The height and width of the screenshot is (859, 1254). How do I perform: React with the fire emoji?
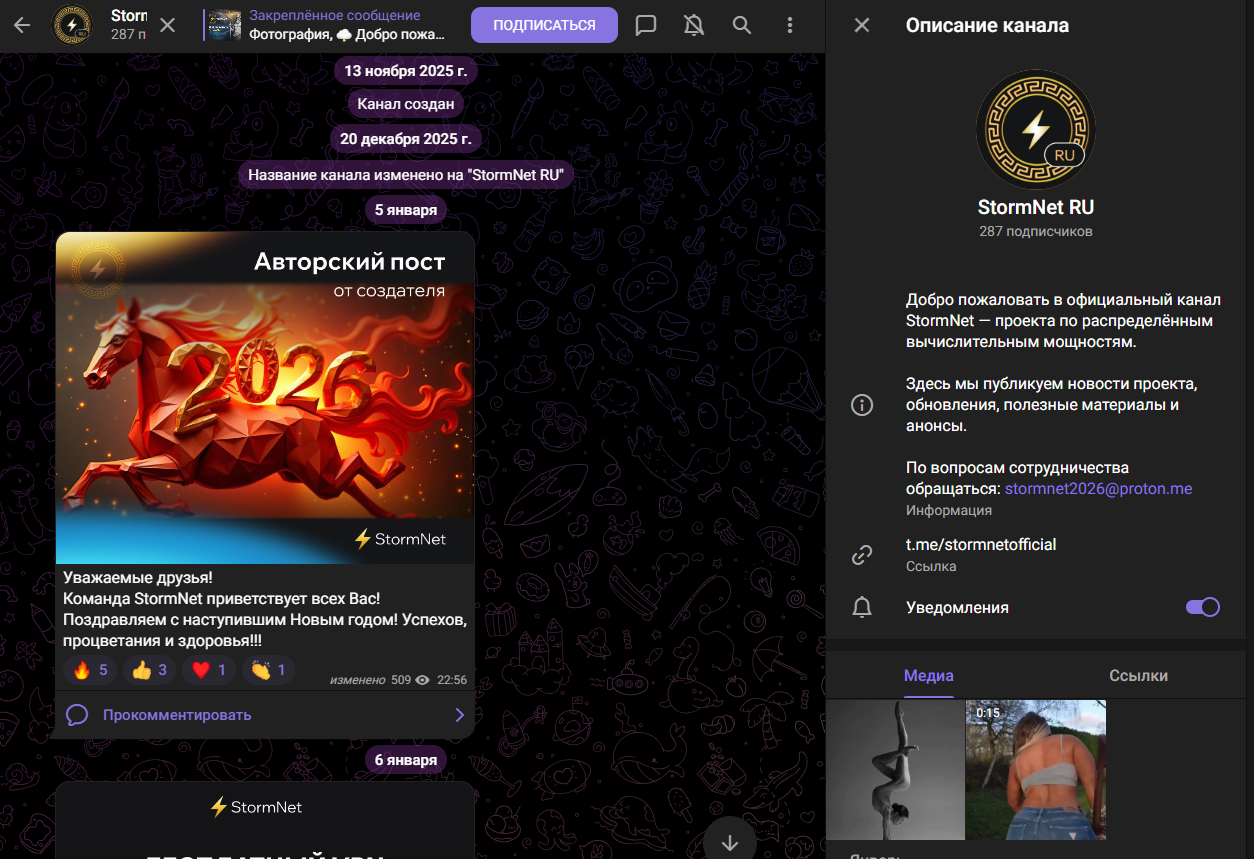[x=90, y=670]
